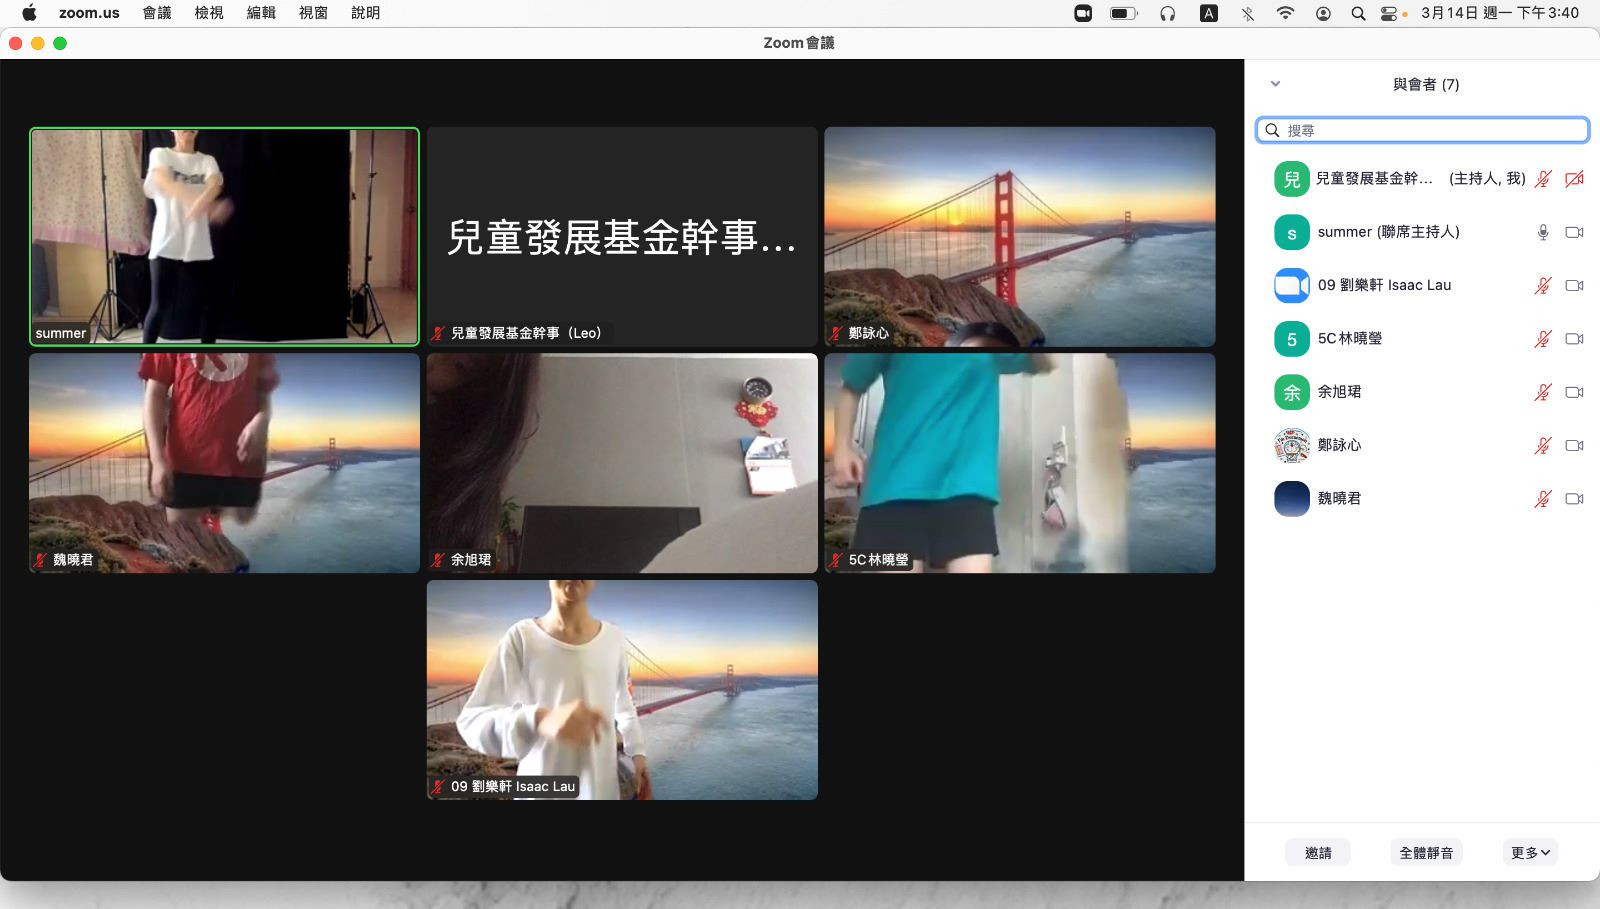Open the 更多 dropdown menu

click(1530, 852)
